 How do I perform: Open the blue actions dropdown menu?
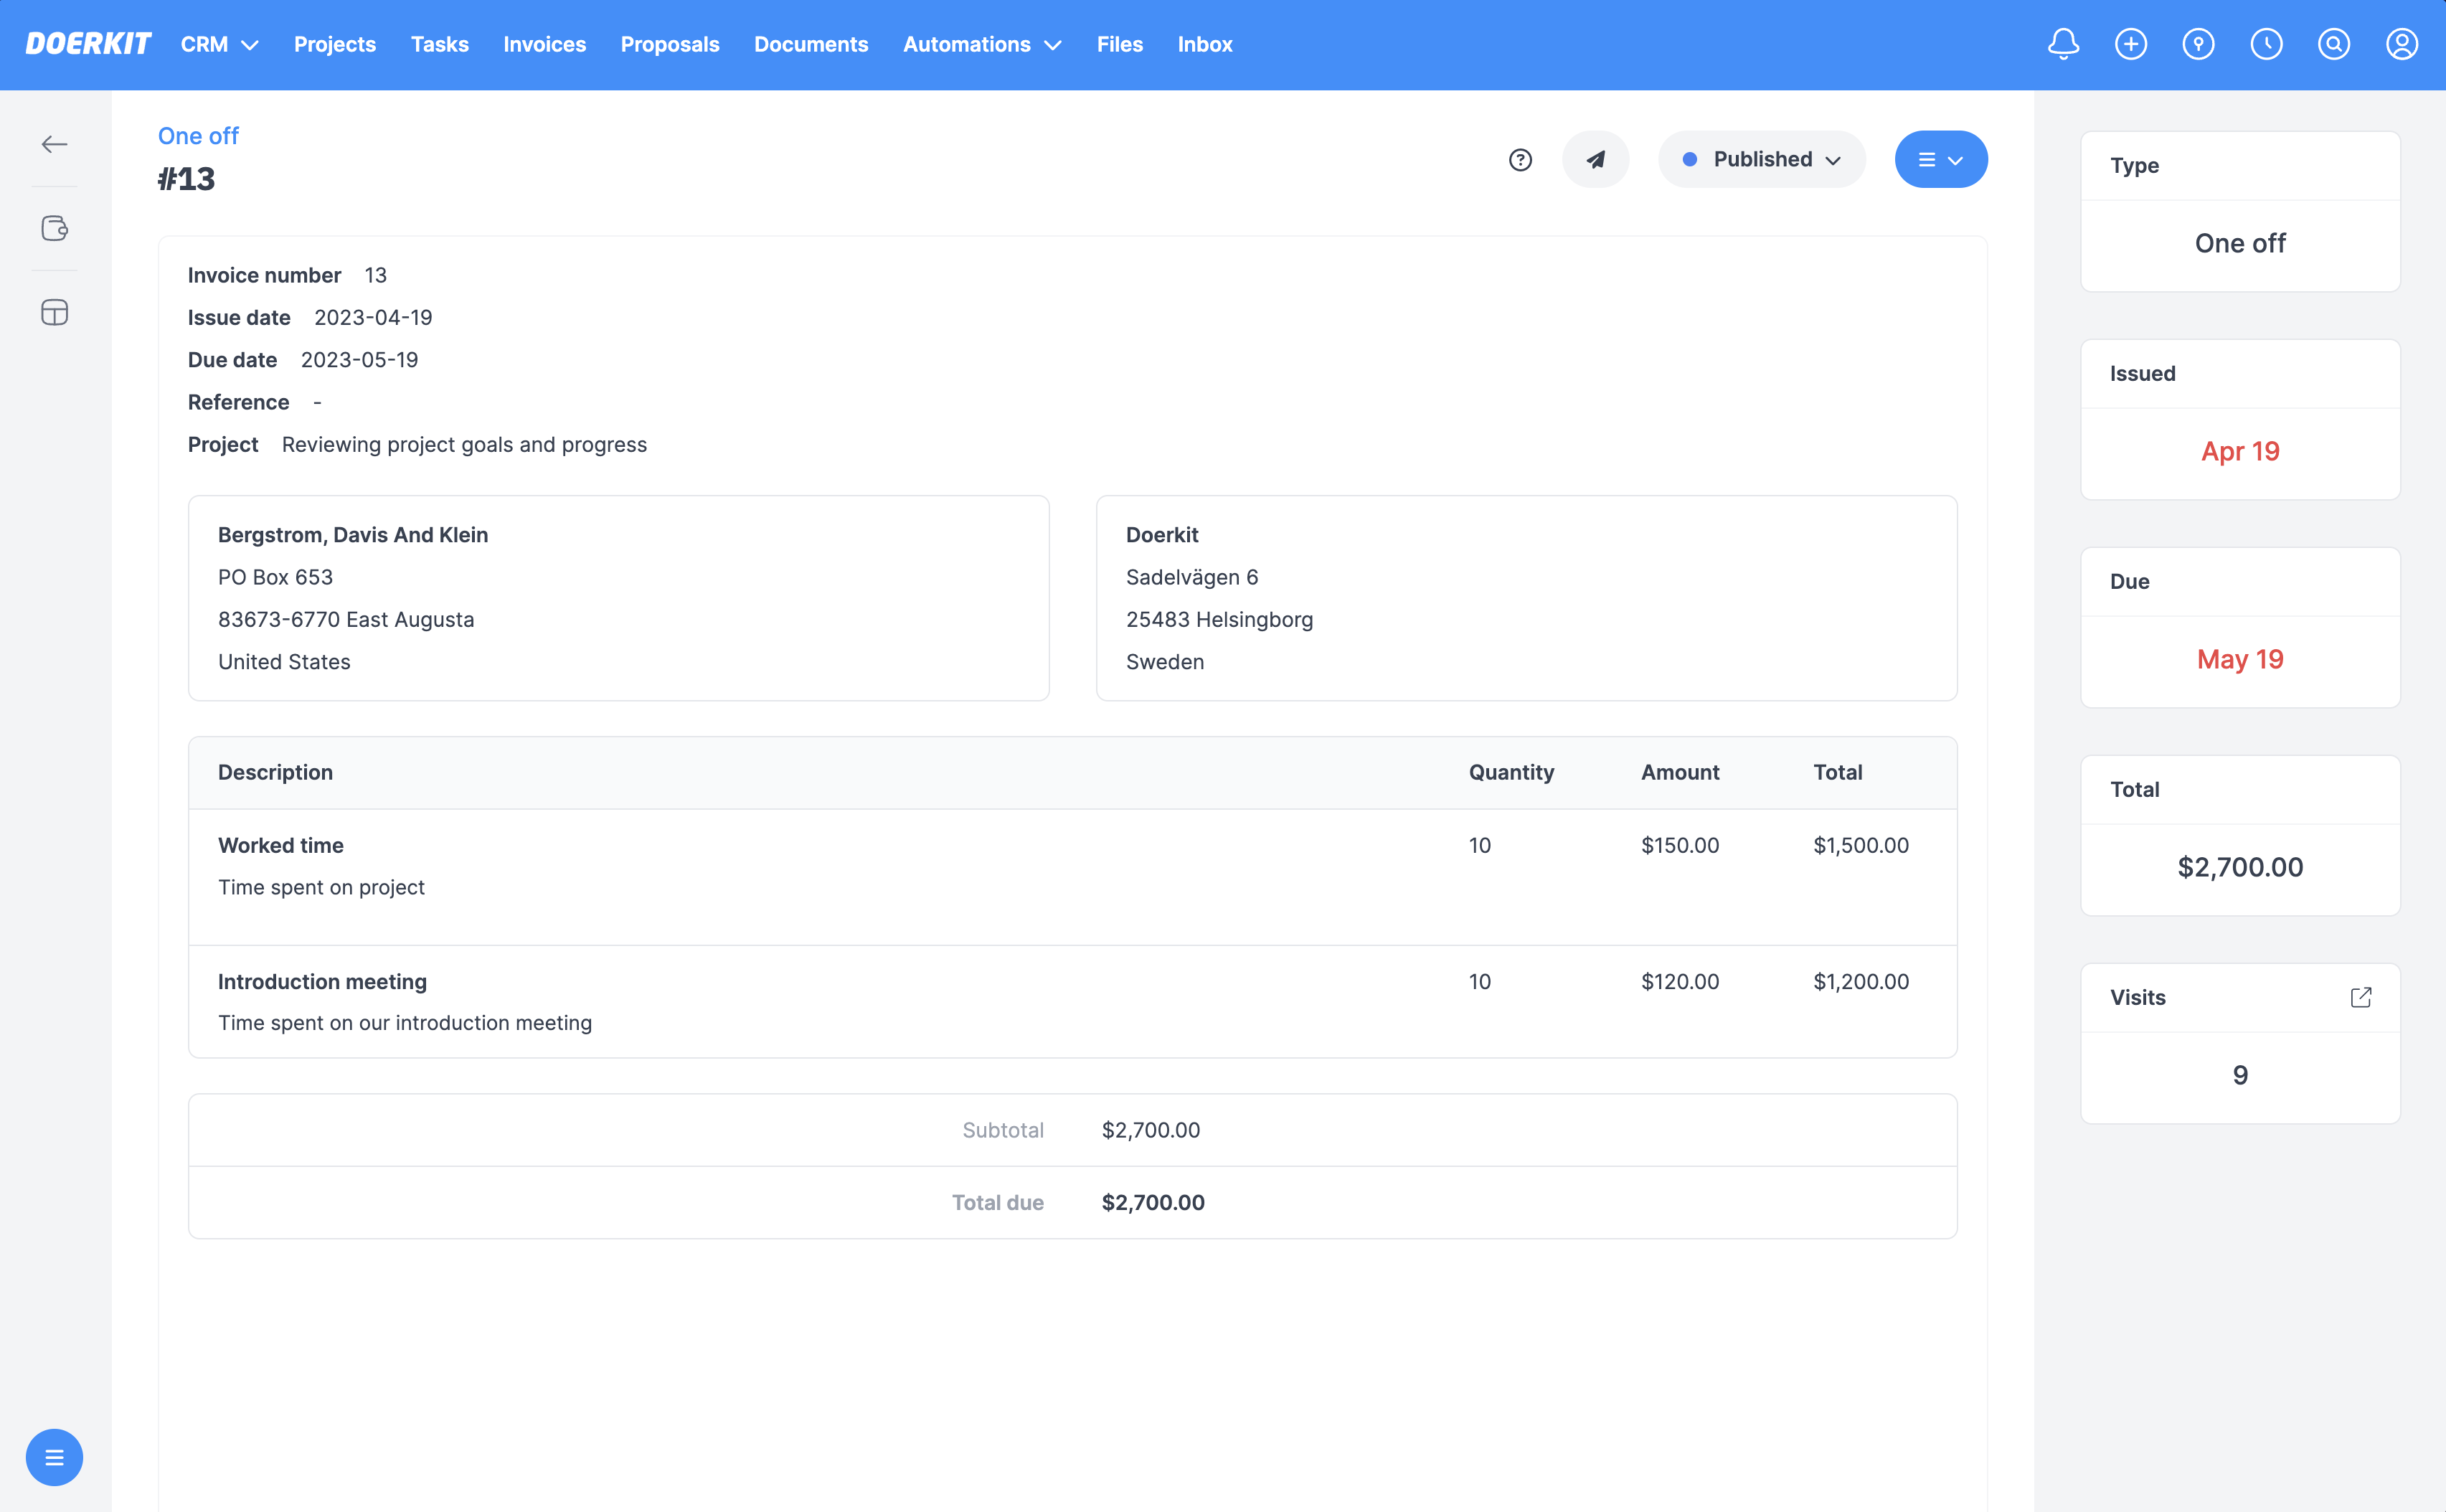click(1941, 159)
